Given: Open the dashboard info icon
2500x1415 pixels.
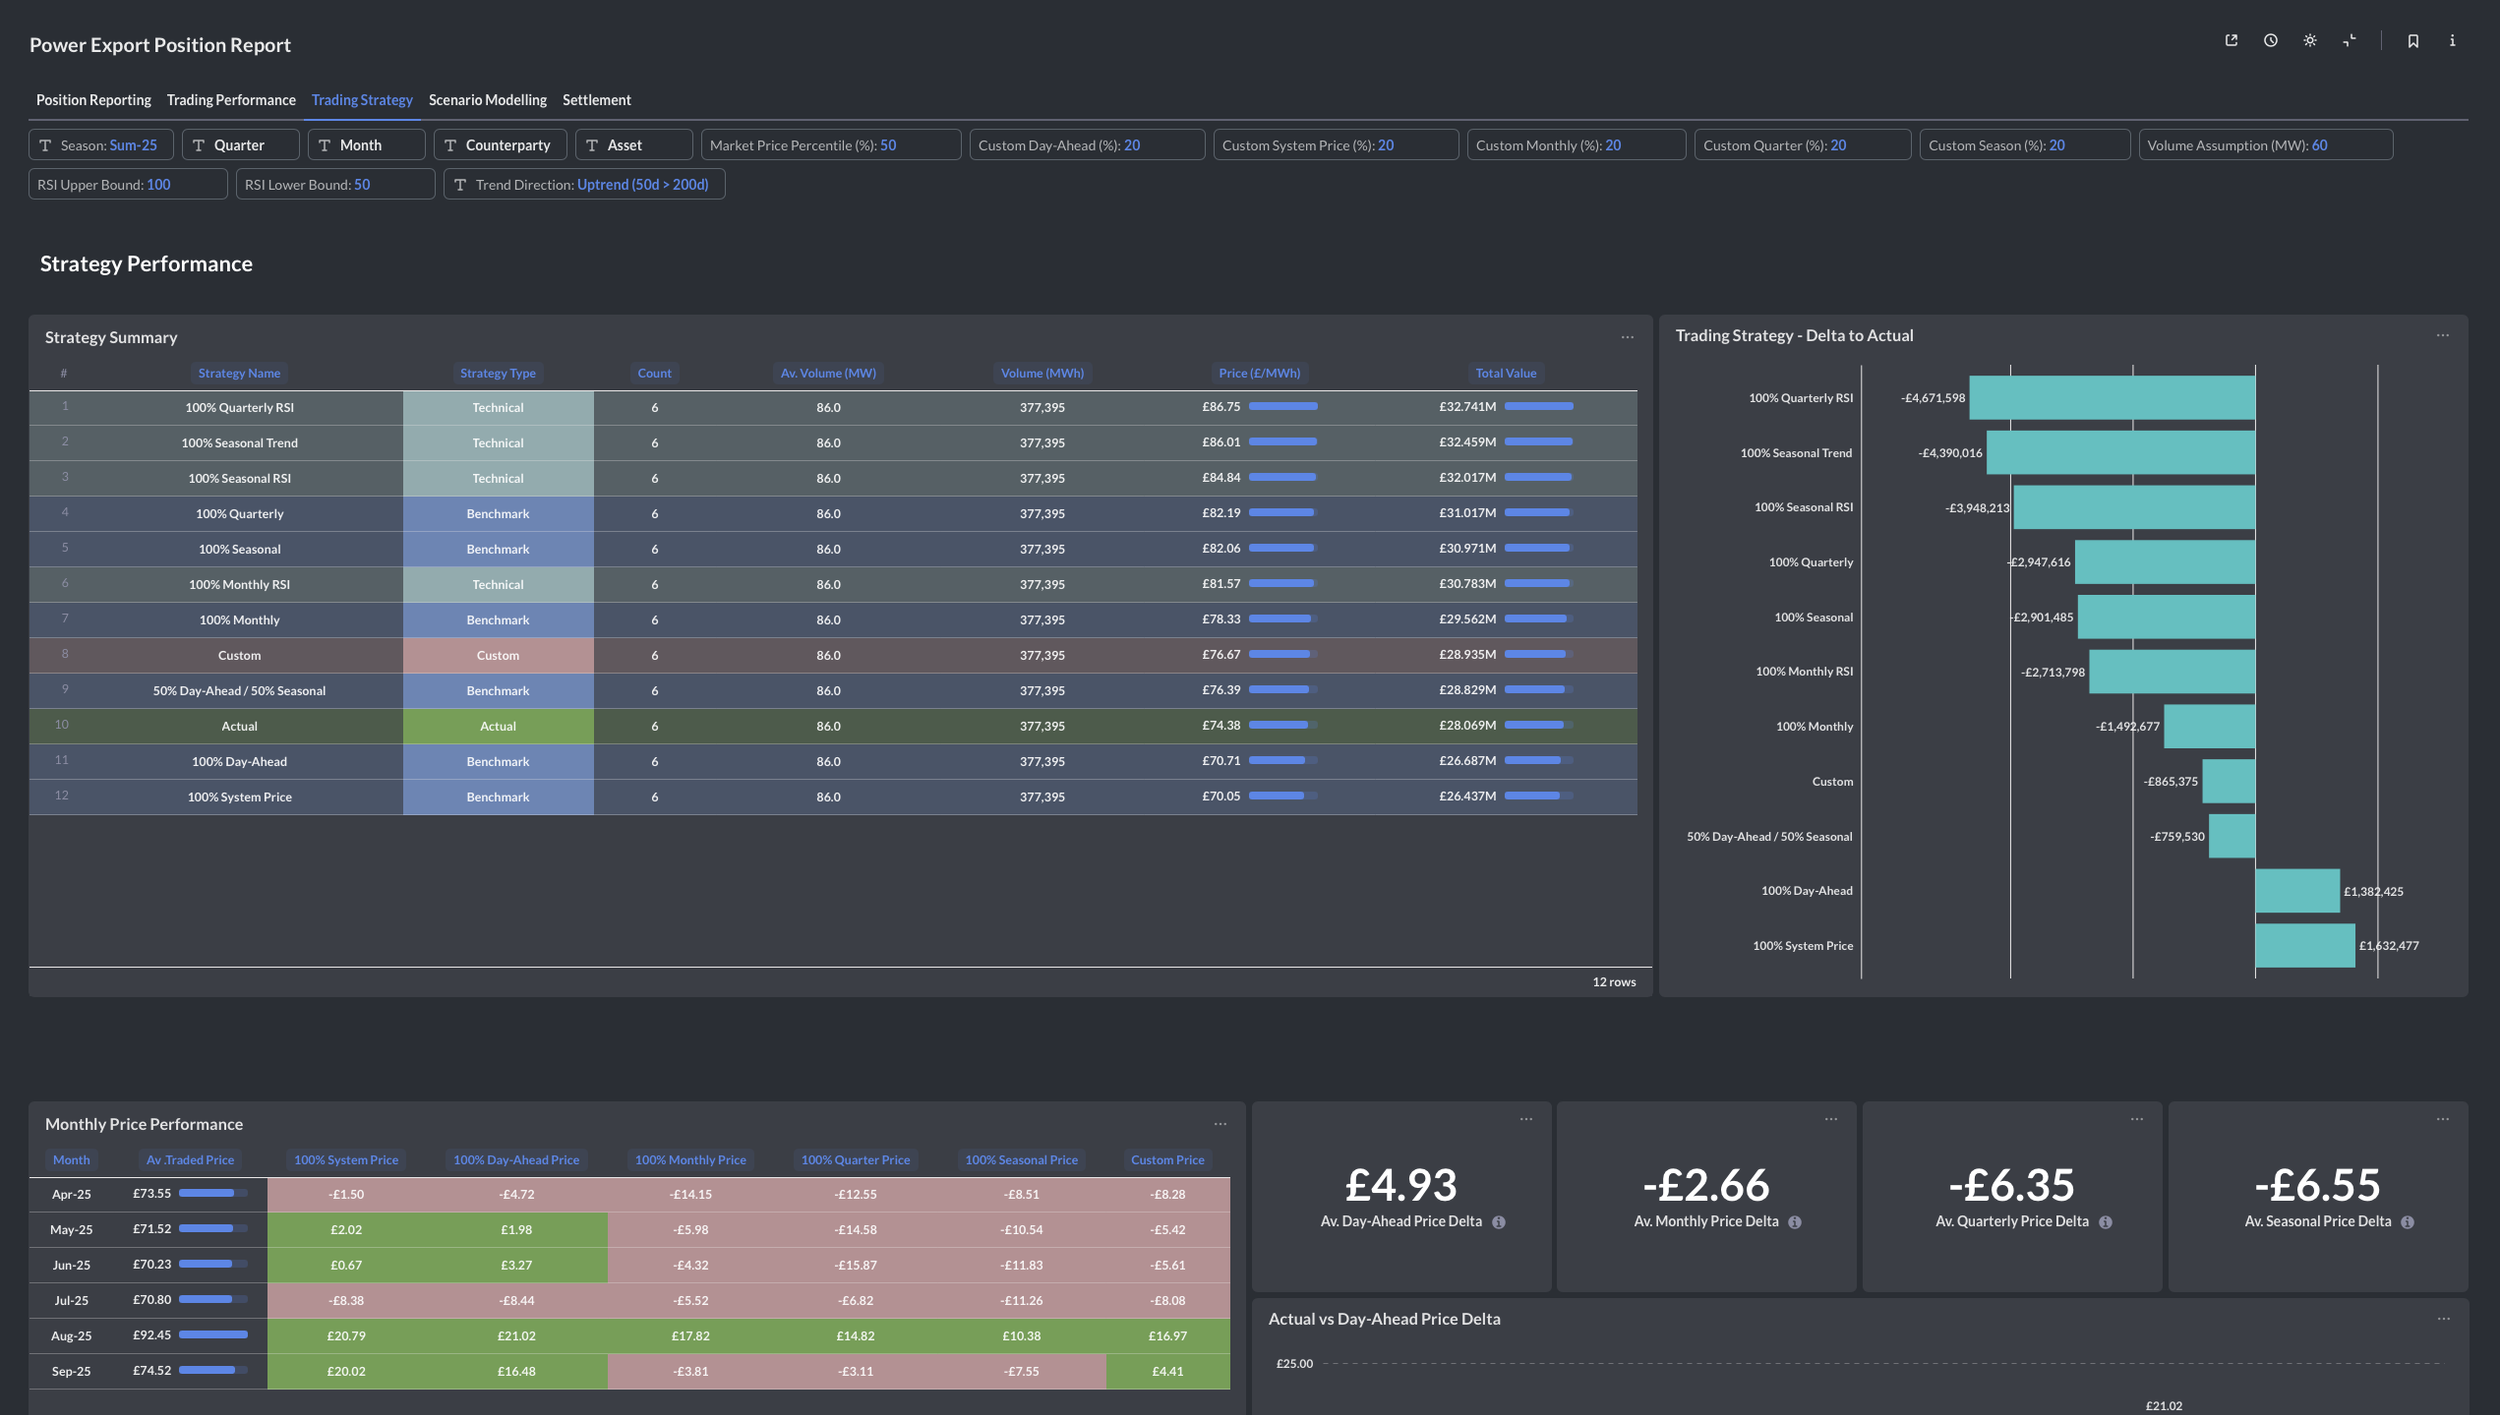Looking at the screenshot, I should [x=2452, y=41].
